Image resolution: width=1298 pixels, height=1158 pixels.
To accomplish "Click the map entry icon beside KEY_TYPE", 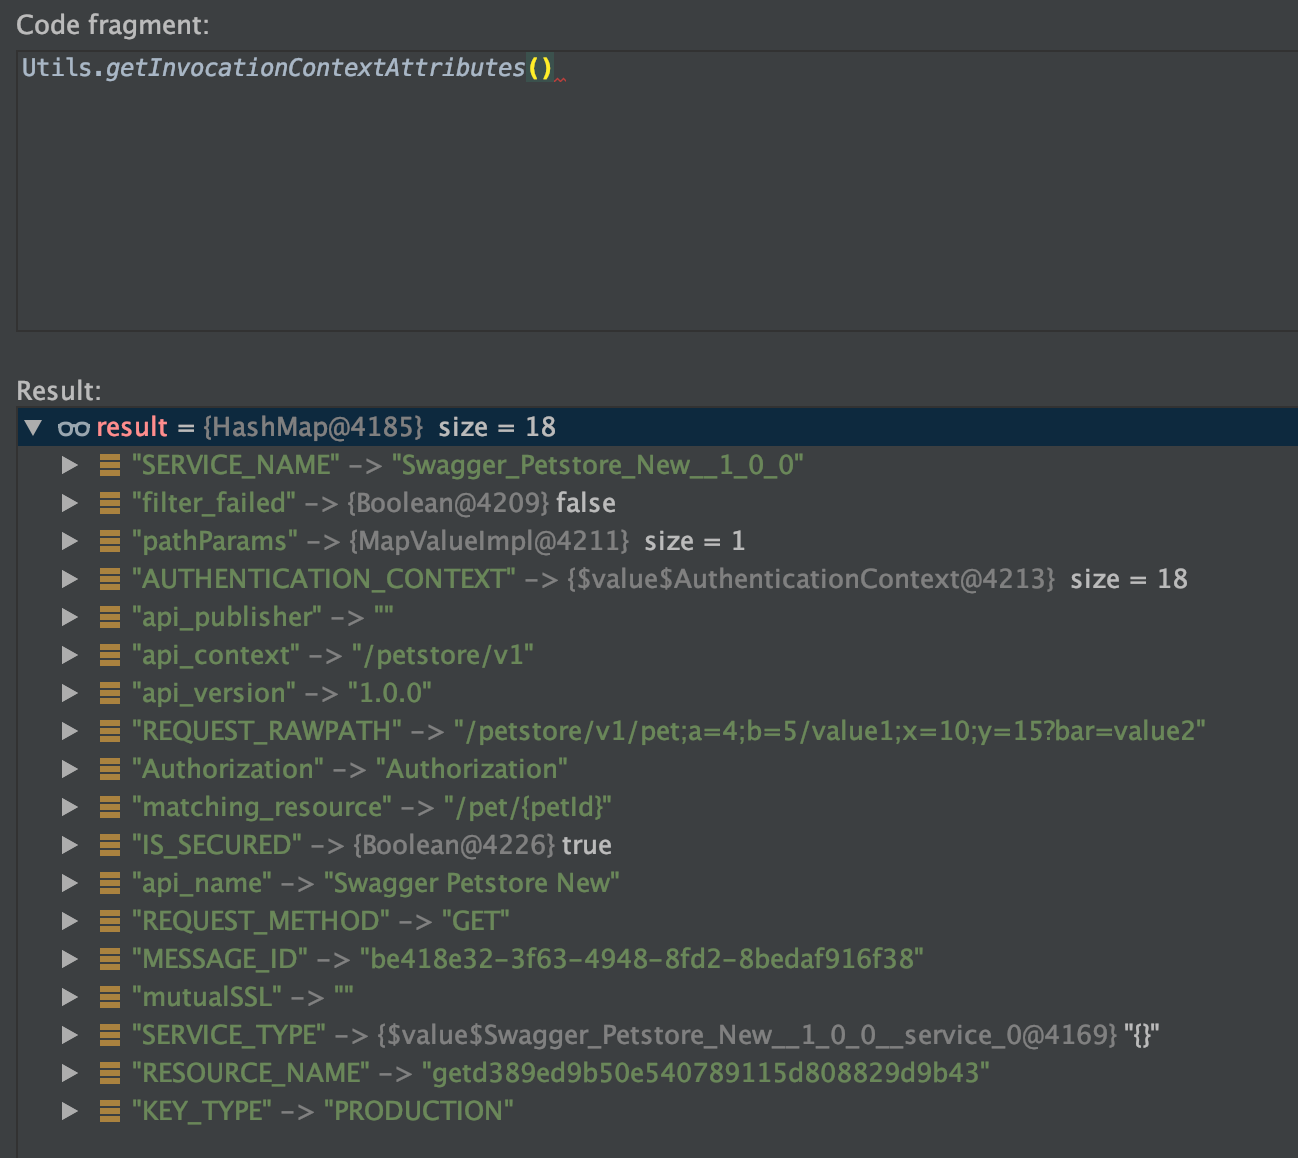I will tap(110, 1110).
